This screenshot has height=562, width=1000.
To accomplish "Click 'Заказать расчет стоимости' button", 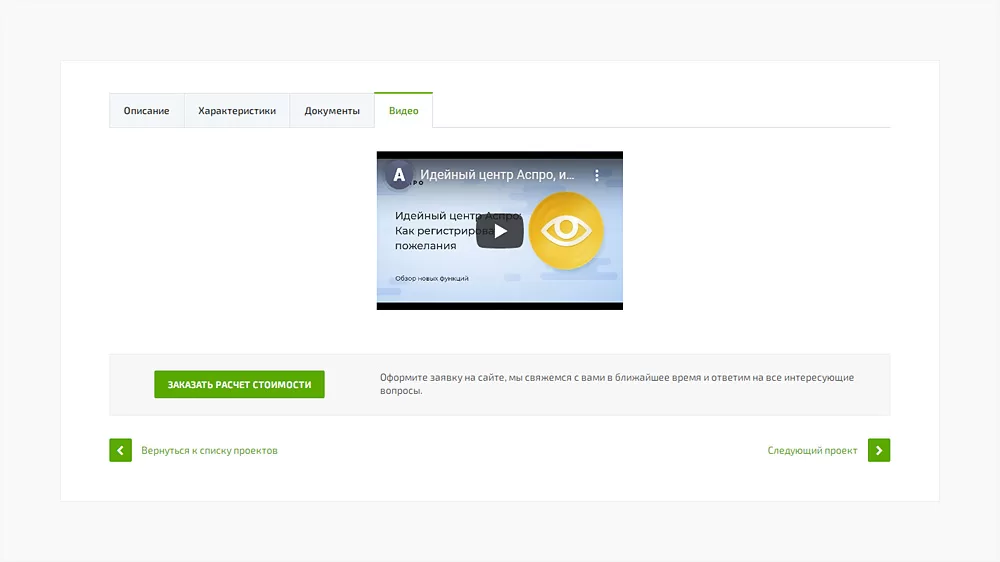I will (x=239, y=384).
